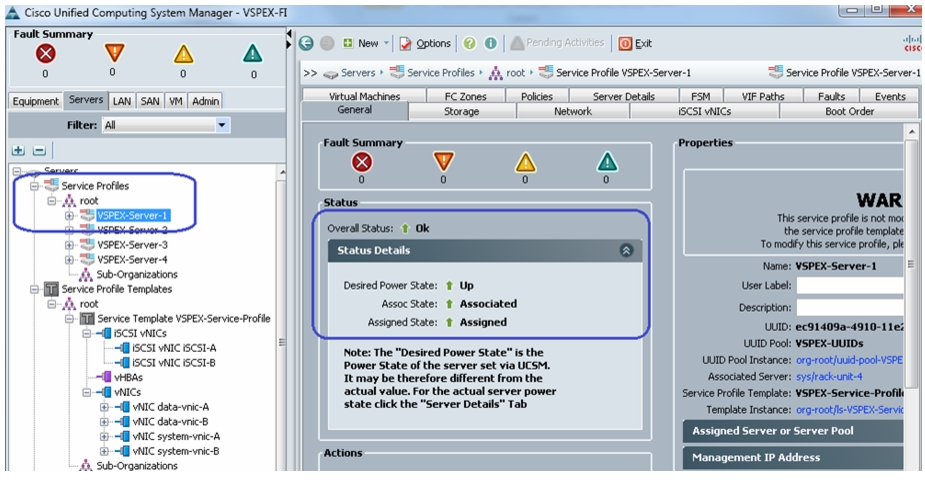Click the Description input field
This screenshot has height=483, width=925.
pyautogui.click(x=850, y=307)
